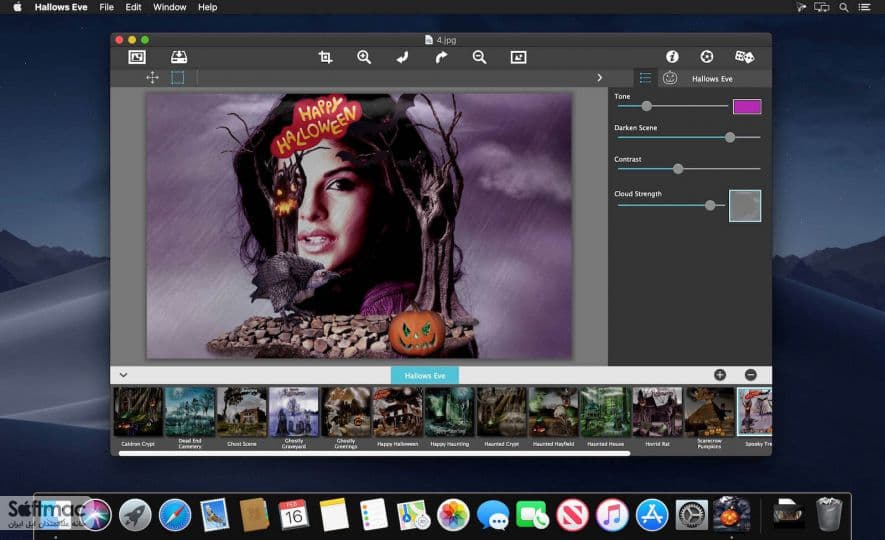Add a preset with the plus button
The height and width of the screenshot is (540, 885).
(720, 375)
